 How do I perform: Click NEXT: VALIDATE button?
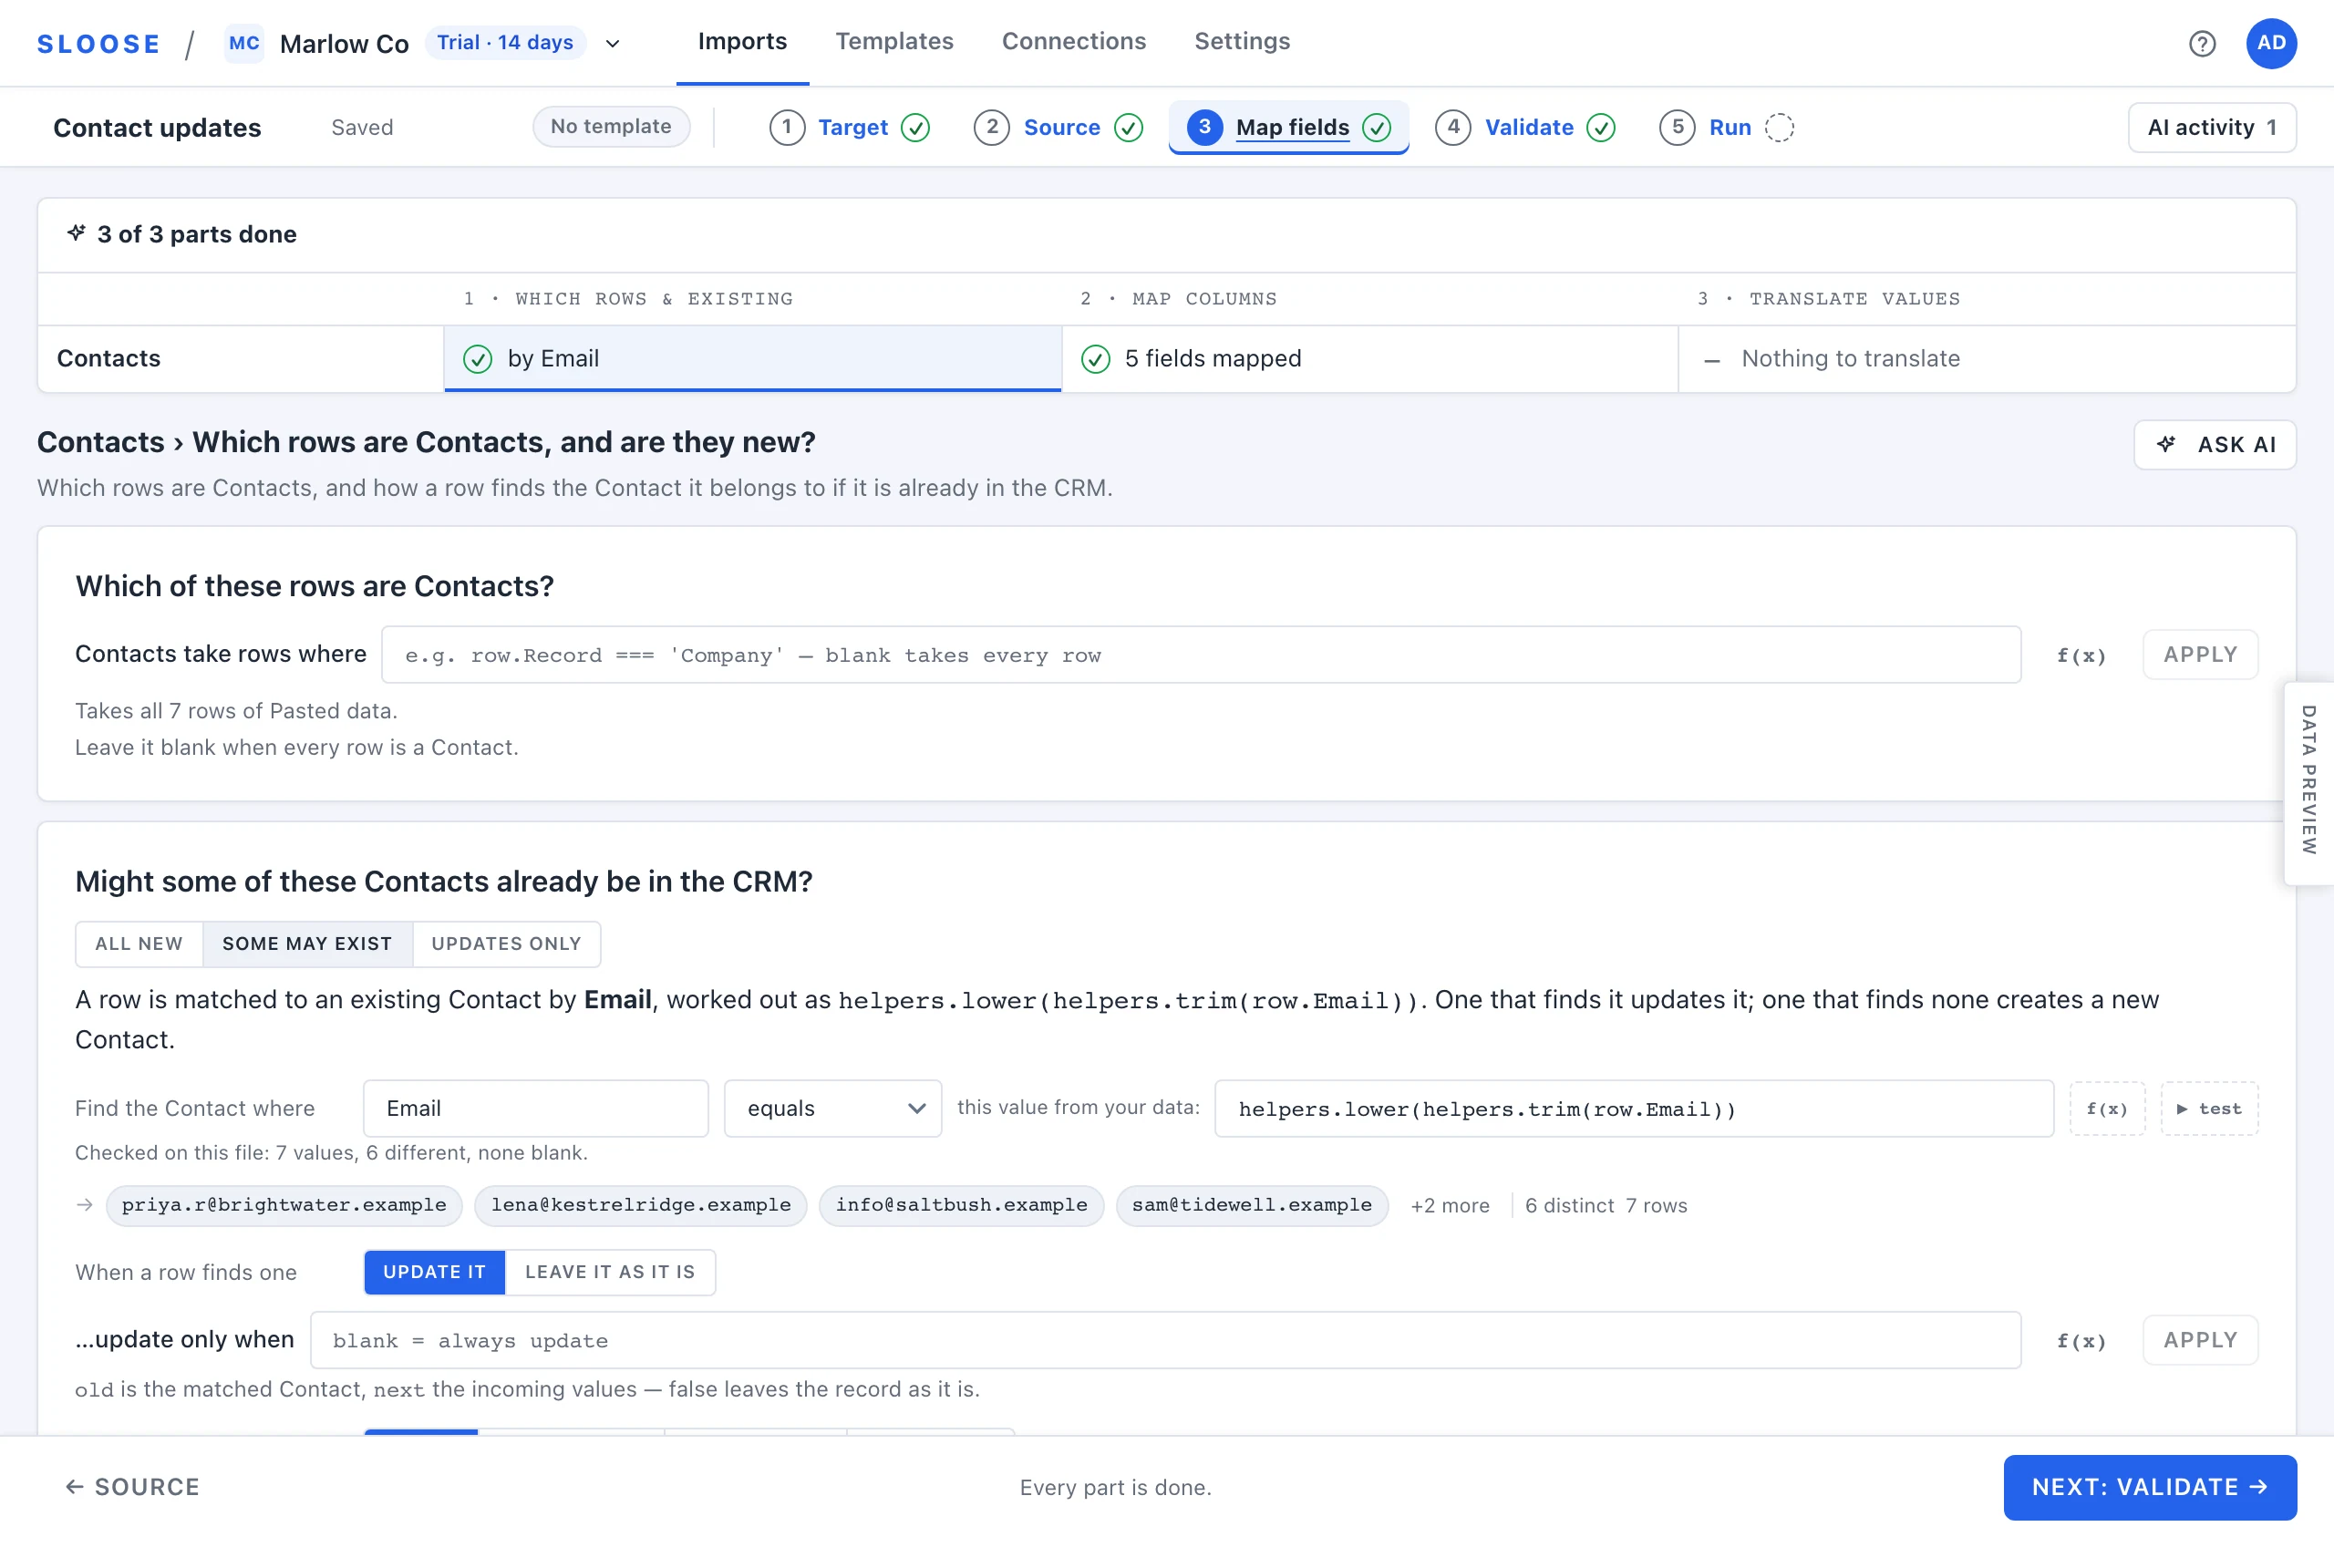coord(2150,1487)
